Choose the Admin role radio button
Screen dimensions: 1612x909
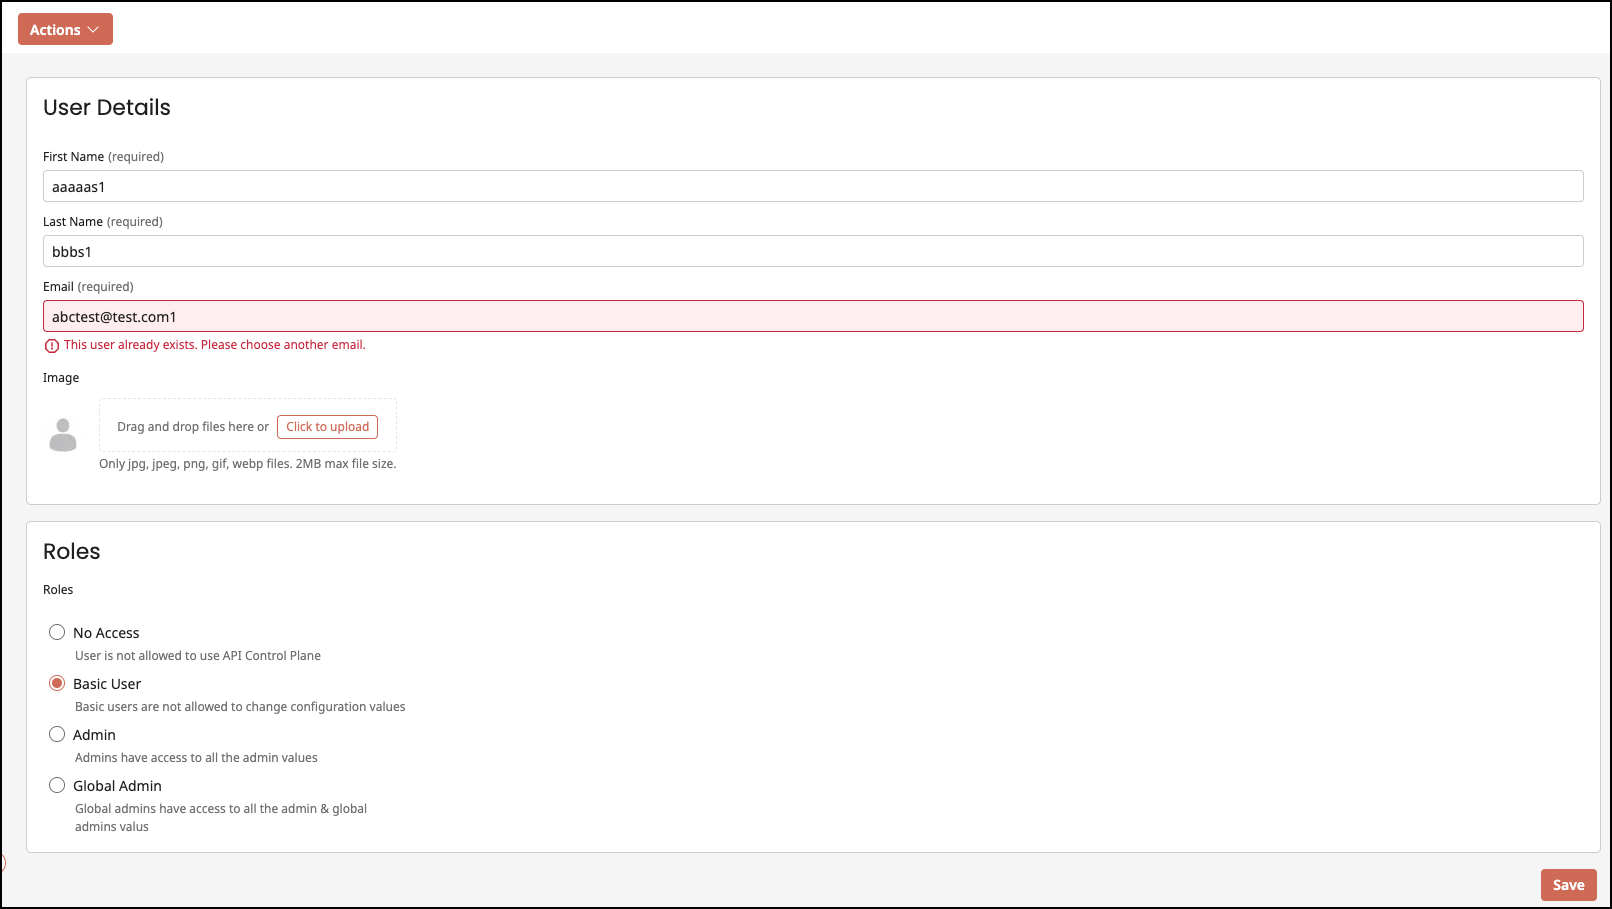[x=57, y=734]
